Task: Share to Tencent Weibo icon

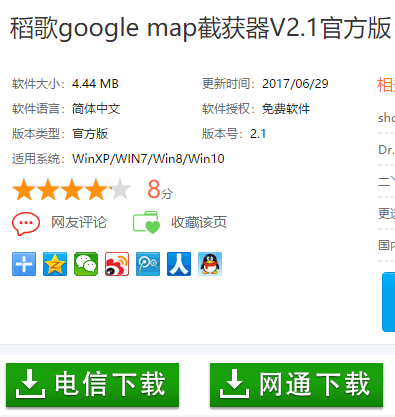Action: tap(148, 264)
